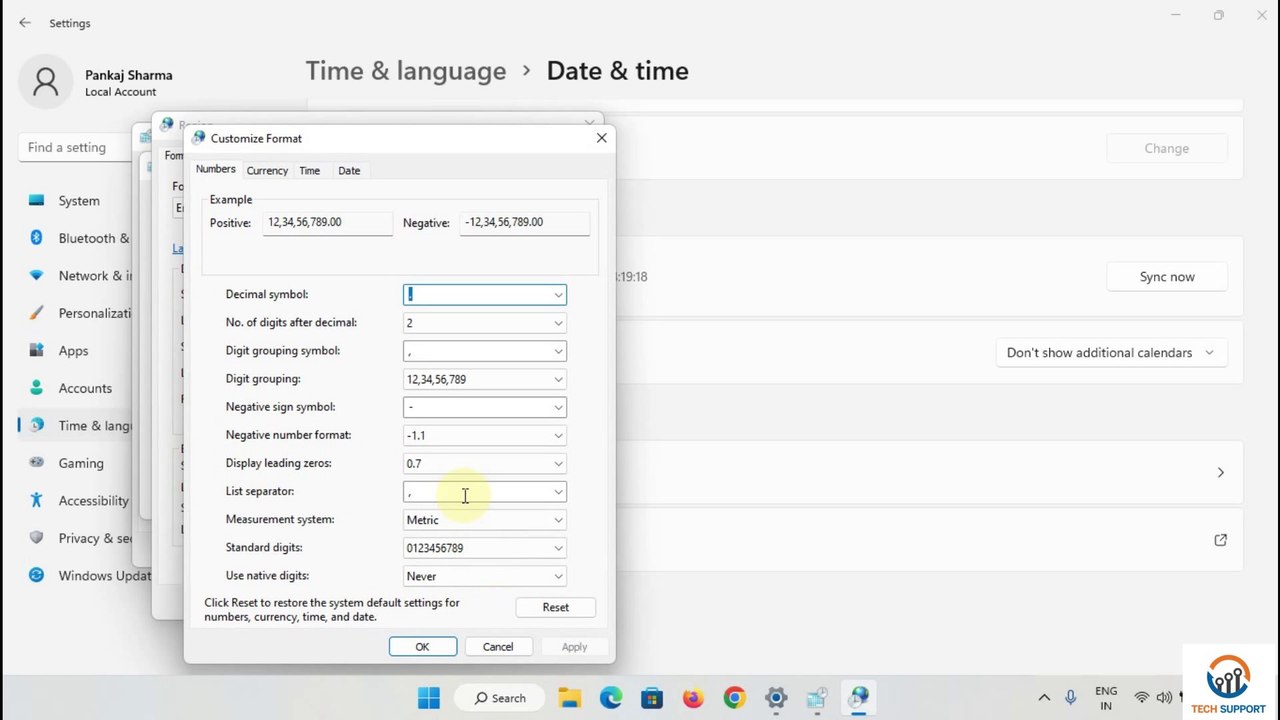Launch Google Chrome from the taskbar
This screenshot has height=720, width=1280.
pos(734,698)
